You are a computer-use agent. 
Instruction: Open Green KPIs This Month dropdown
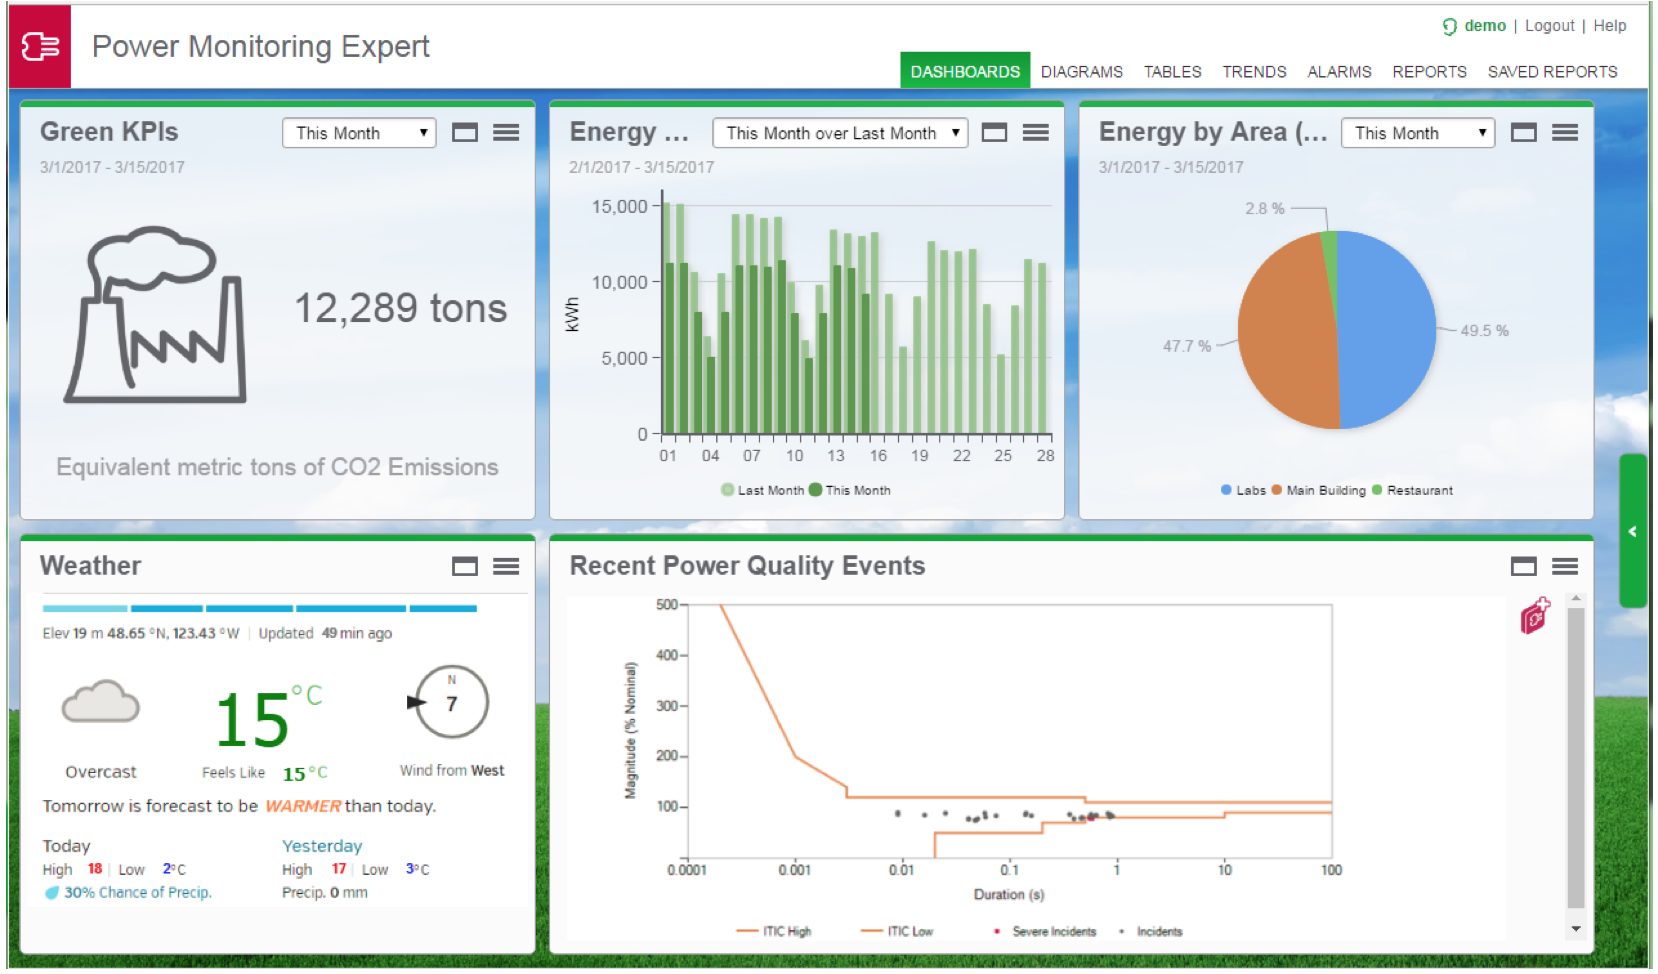pos(359,133)
